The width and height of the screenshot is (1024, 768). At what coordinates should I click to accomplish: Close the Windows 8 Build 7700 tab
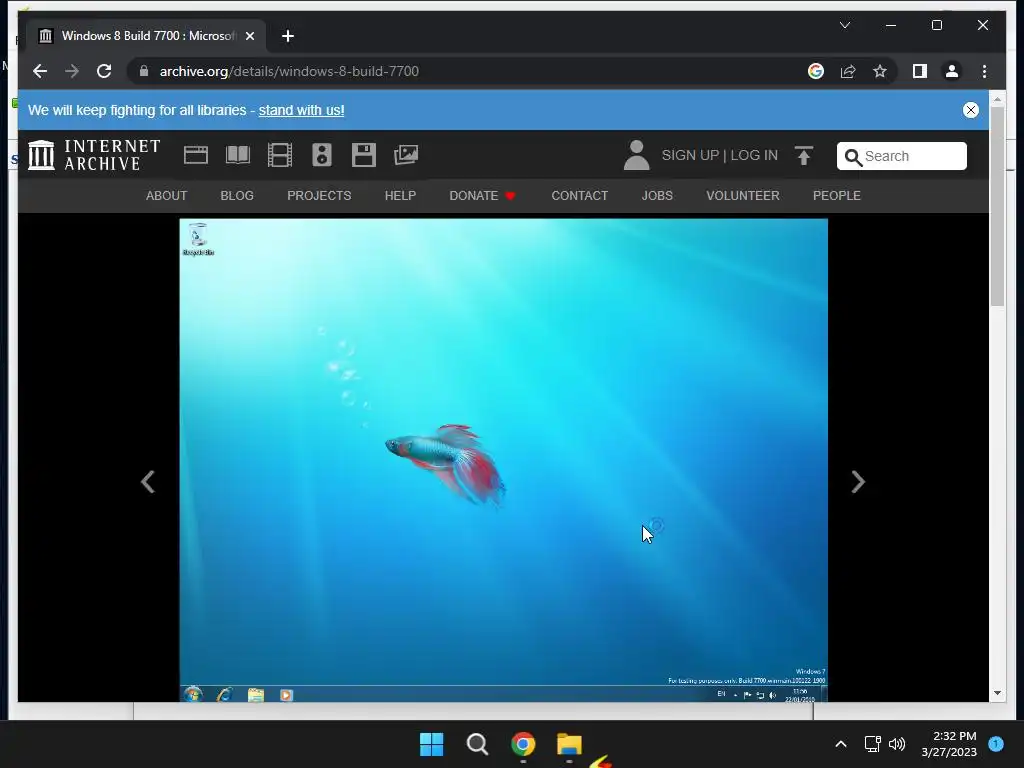point(249,36)
